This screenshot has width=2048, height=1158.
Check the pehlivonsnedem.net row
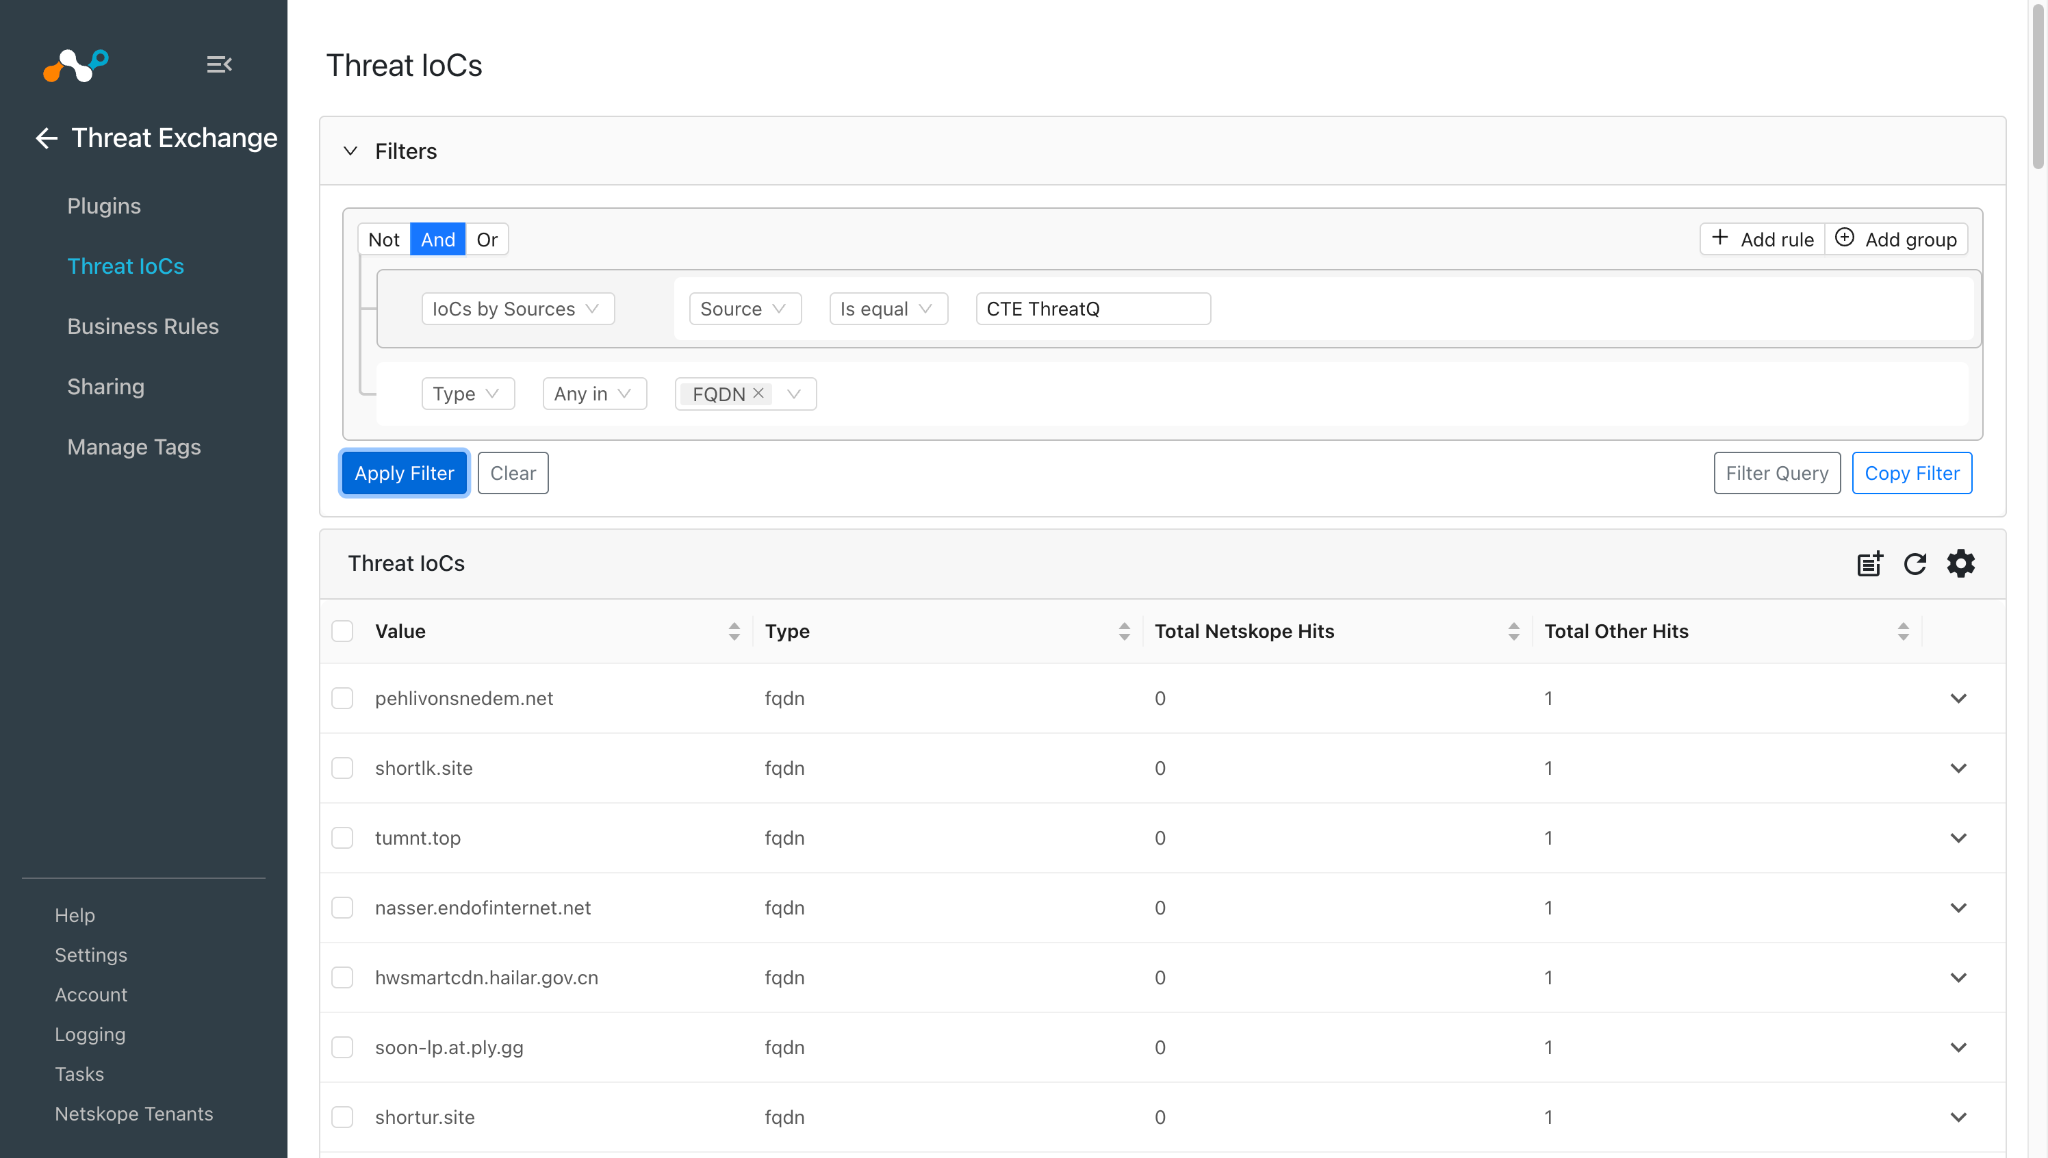342,698
